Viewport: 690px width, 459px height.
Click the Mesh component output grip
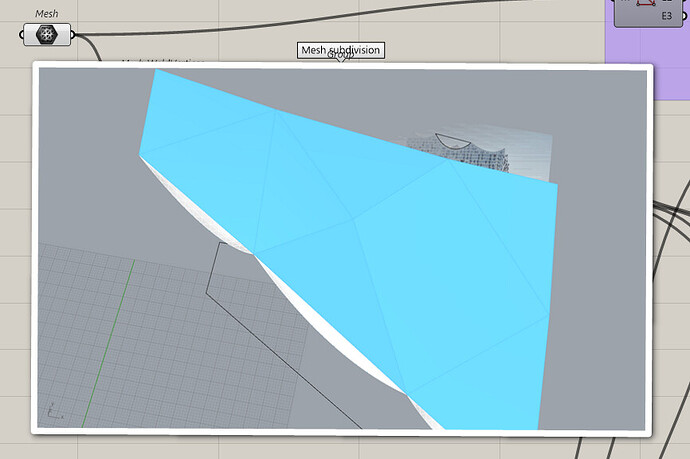[x=73, y=35]
